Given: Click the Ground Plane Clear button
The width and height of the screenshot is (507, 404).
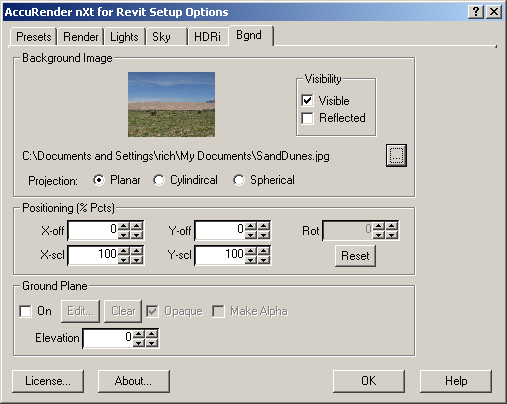Looking at the screenshot, I should tap(123, 311).
